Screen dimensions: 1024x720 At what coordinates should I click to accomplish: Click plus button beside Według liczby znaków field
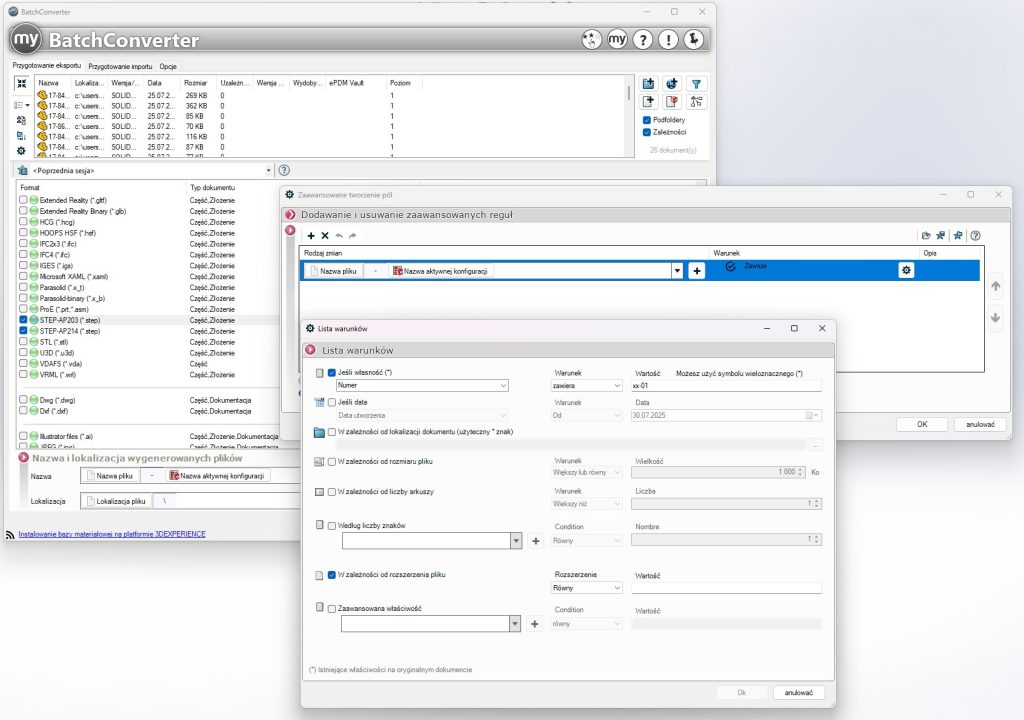[x=536, y=541]
